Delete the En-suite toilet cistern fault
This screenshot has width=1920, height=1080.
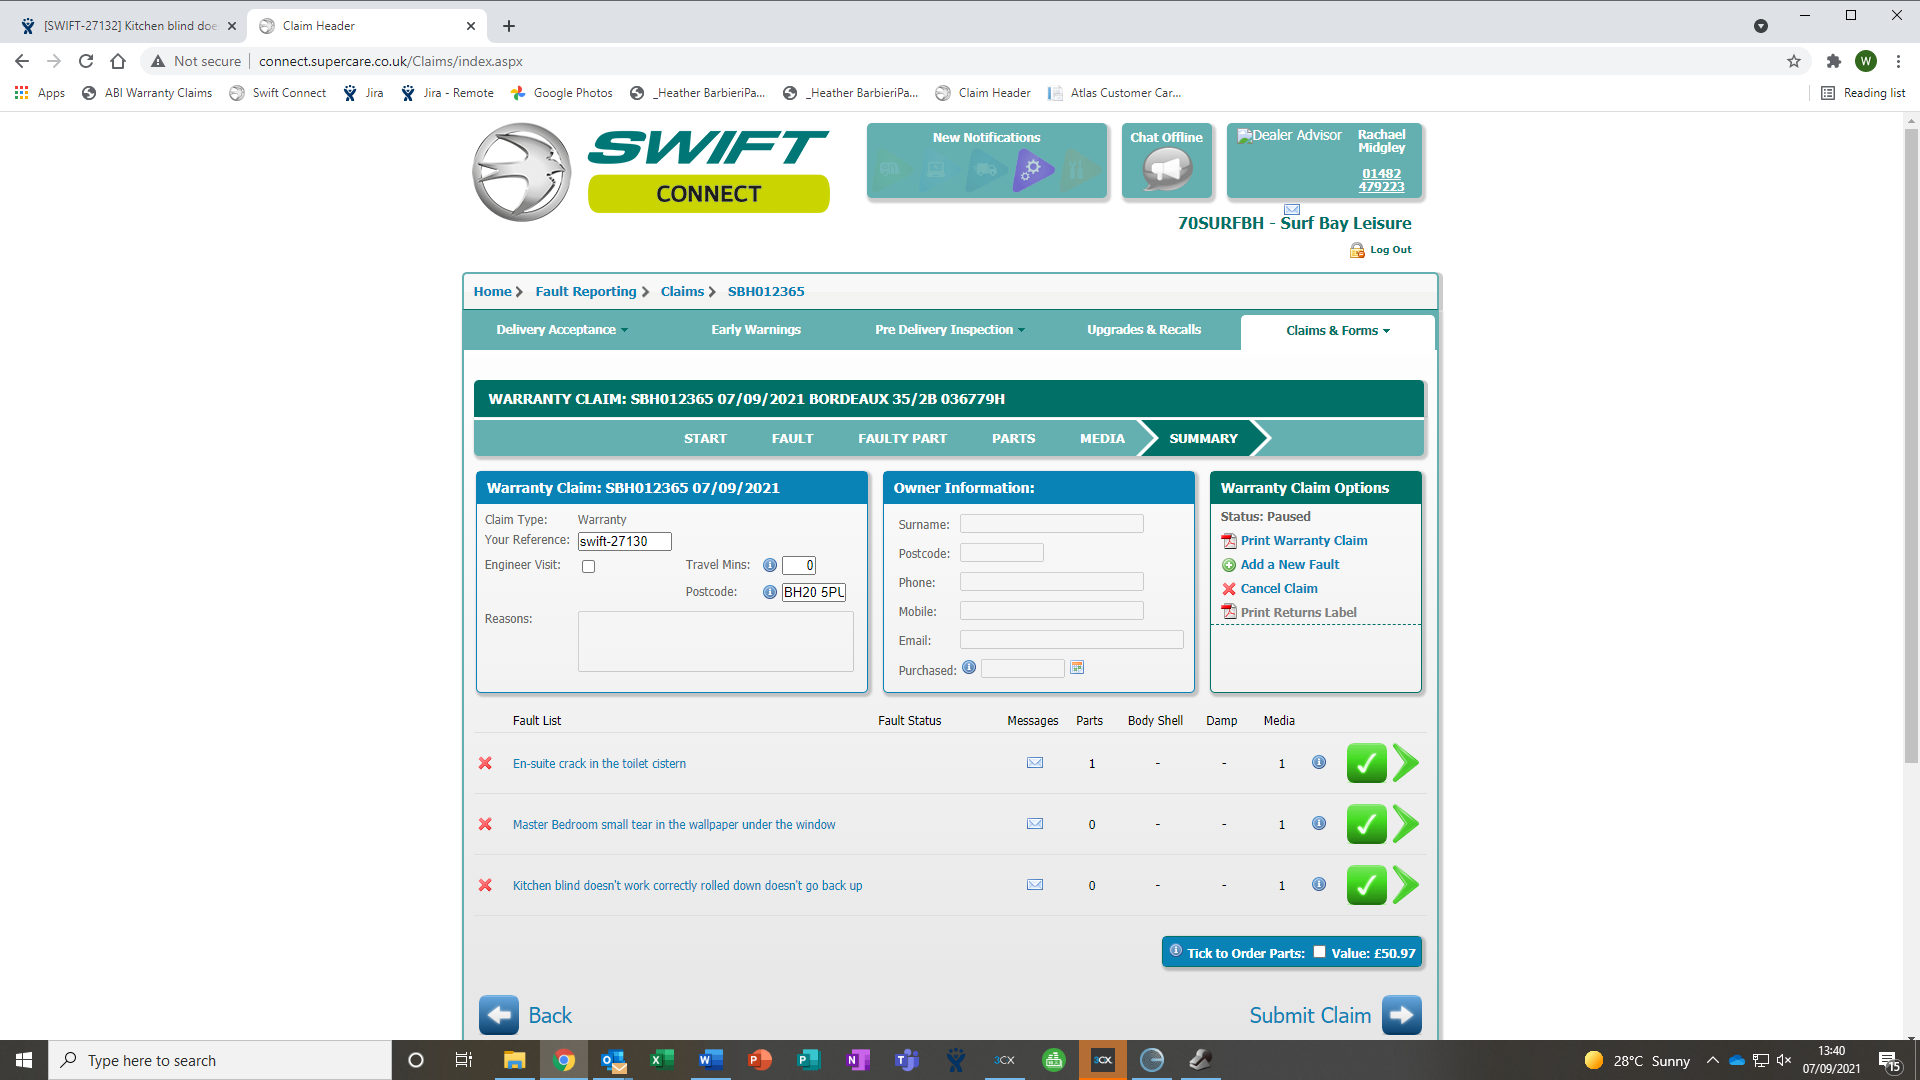(x=485, y=764)
